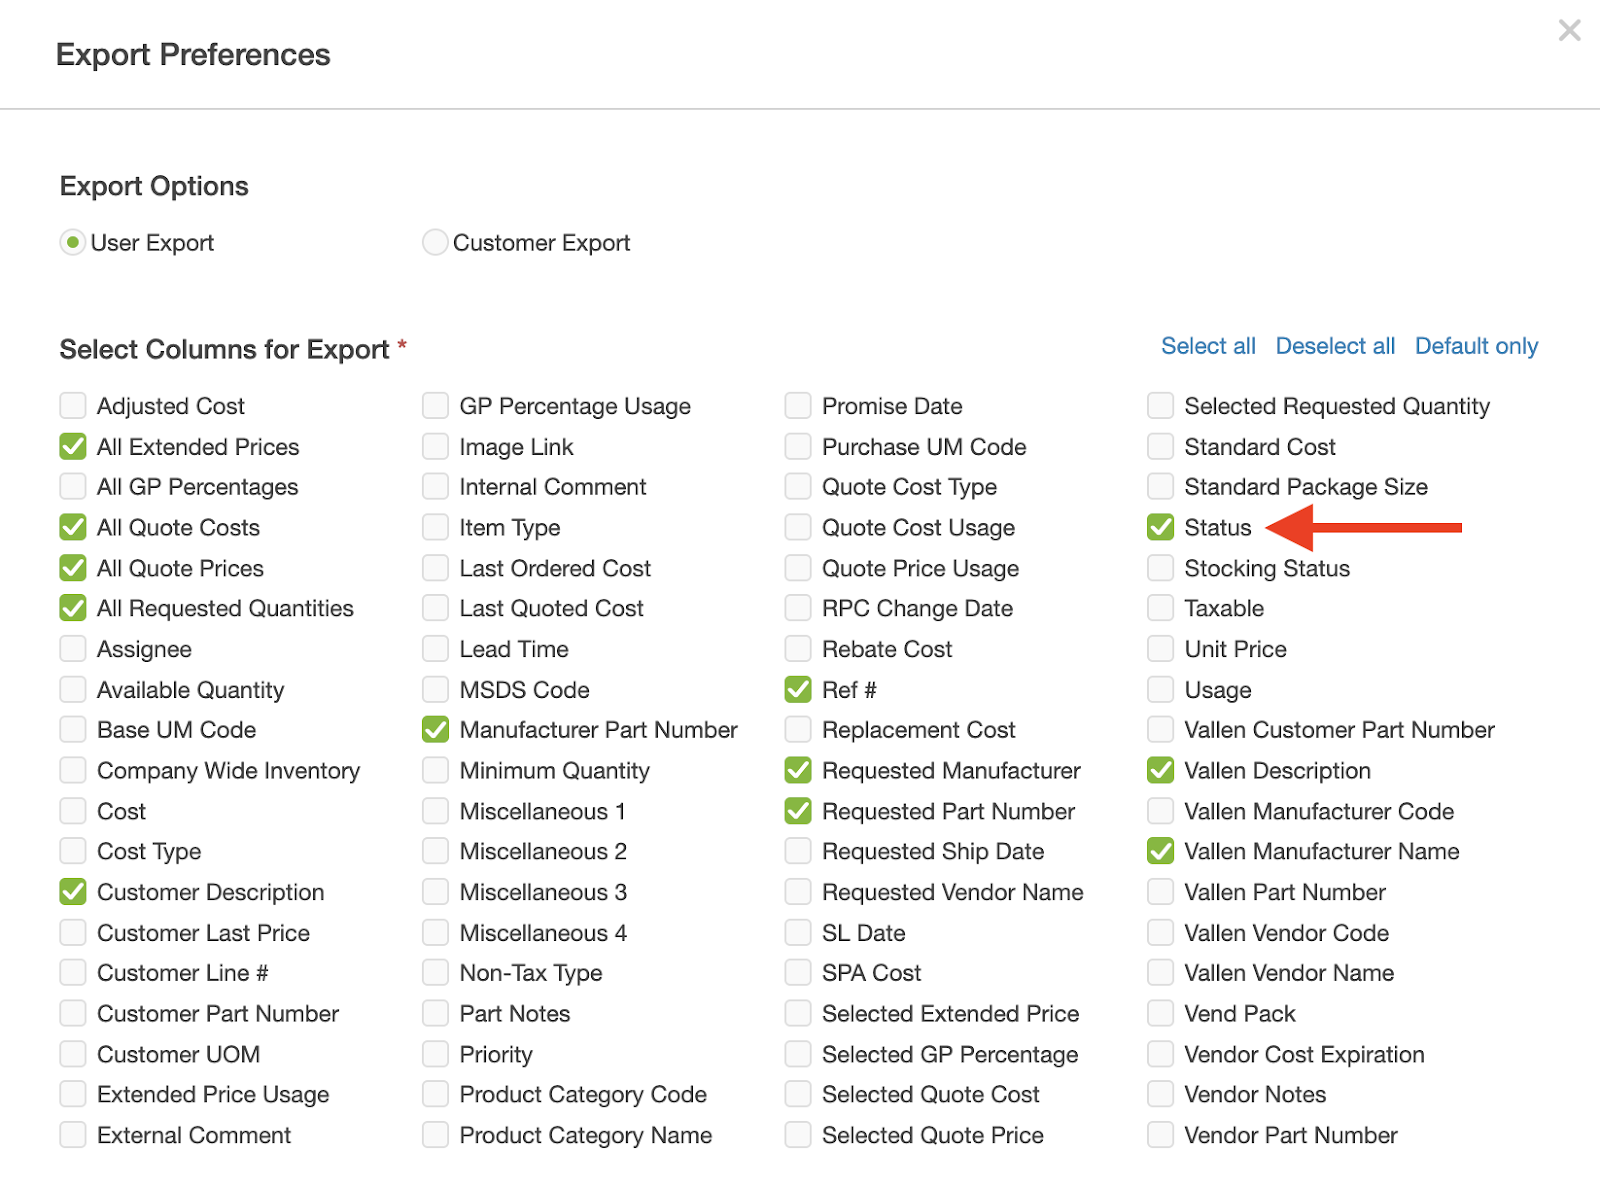The image size is (1600, 1188).
Task: Choose the Customer Export option
Action: [435, 243]
